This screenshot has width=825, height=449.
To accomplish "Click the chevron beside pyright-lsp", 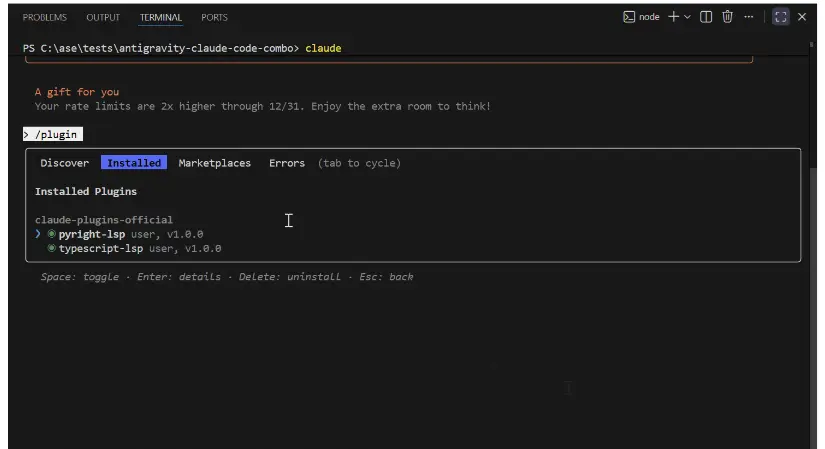I will tap(38, 234).
